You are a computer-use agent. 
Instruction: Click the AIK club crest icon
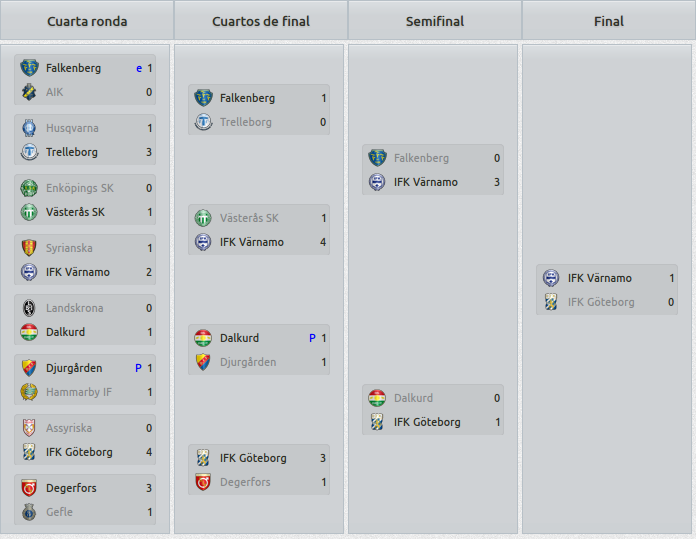pos(29,92)
